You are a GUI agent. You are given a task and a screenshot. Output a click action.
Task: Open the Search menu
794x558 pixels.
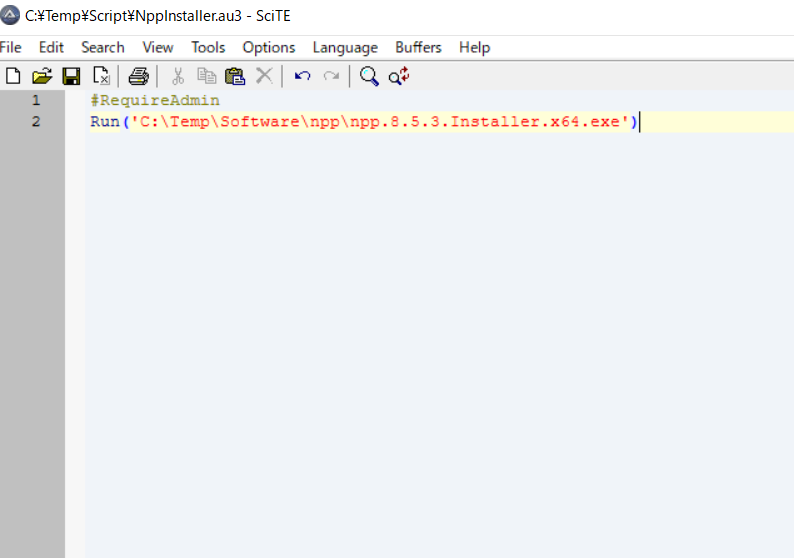click(103, 47)
